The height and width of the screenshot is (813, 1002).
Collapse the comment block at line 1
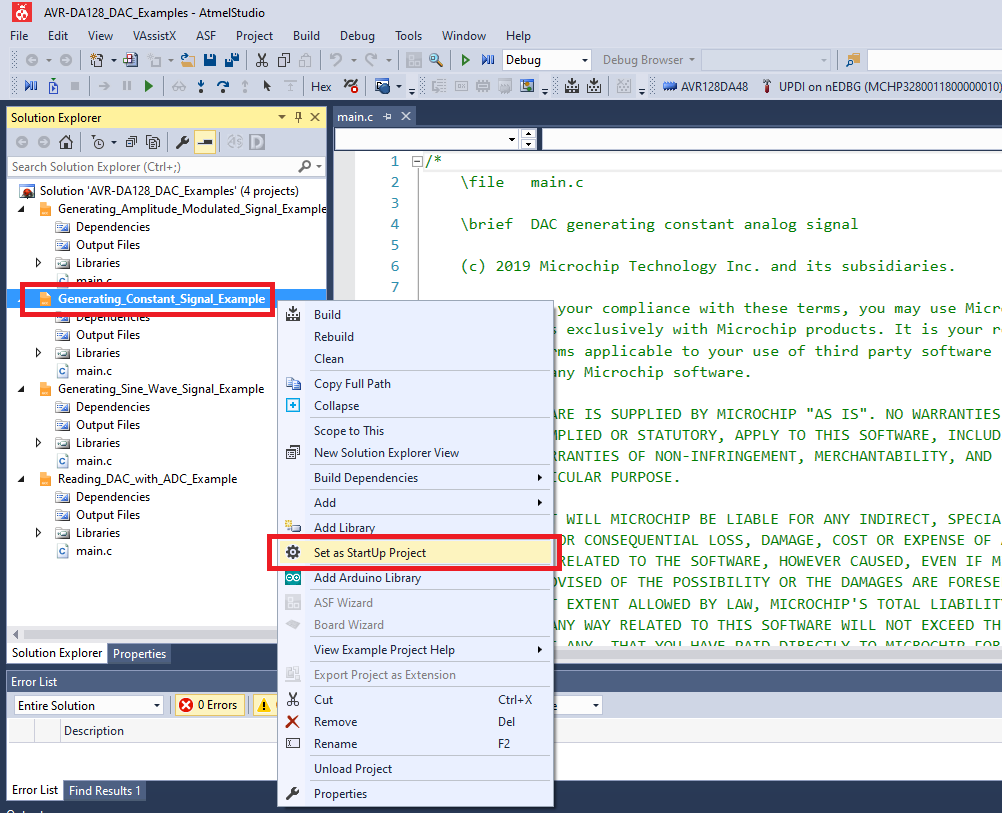417,161
